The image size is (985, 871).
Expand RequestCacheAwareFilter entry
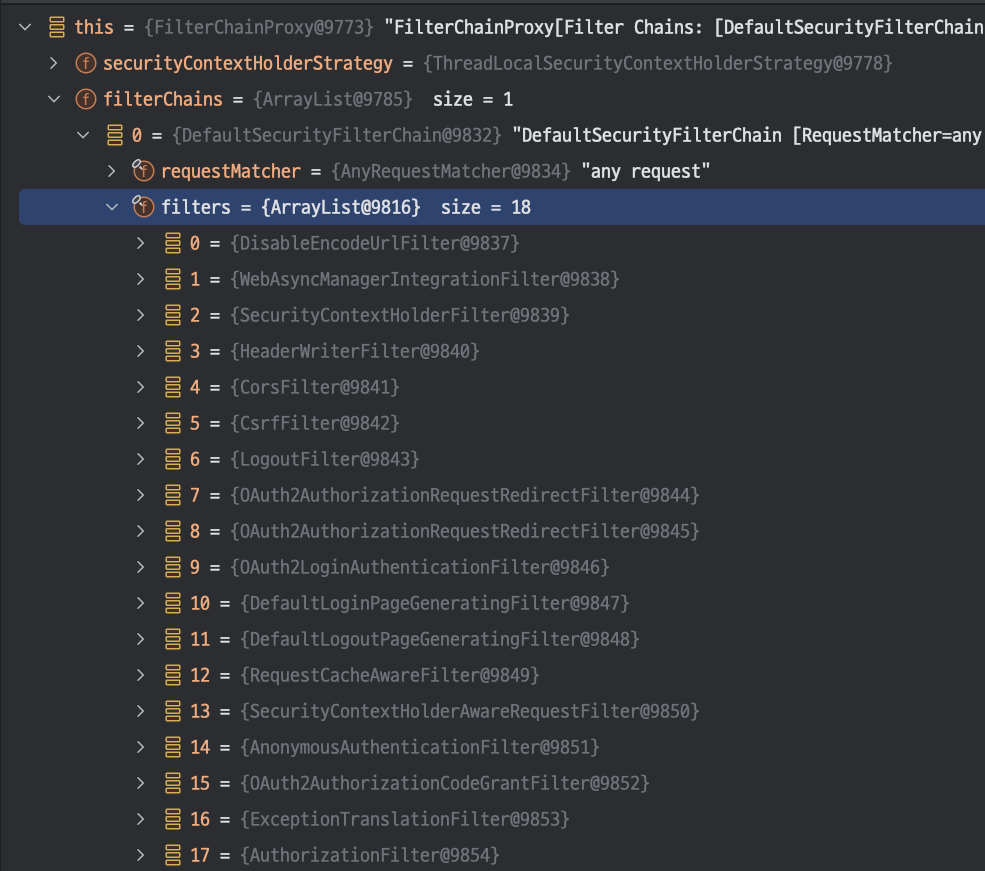point(141,675)
